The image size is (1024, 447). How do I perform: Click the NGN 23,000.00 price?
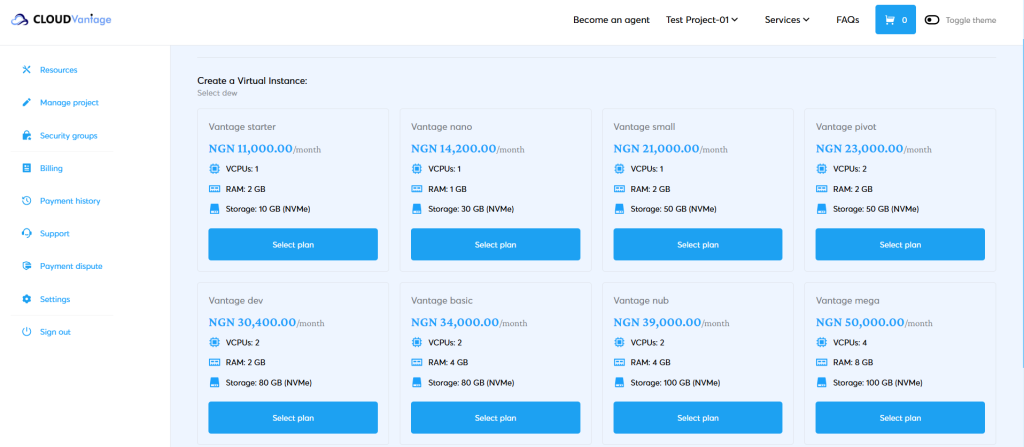pos(859,148)
